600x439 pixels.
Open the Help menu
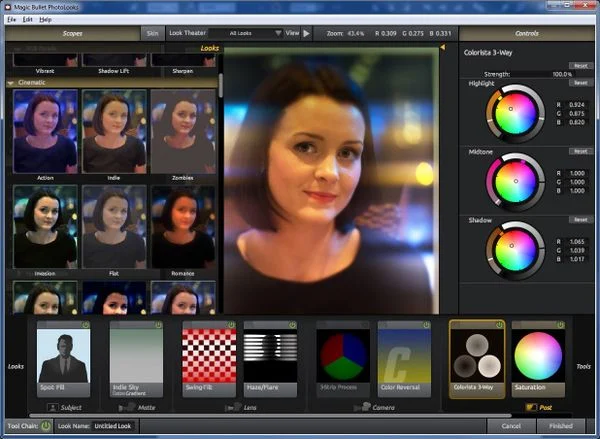(46, 19)
